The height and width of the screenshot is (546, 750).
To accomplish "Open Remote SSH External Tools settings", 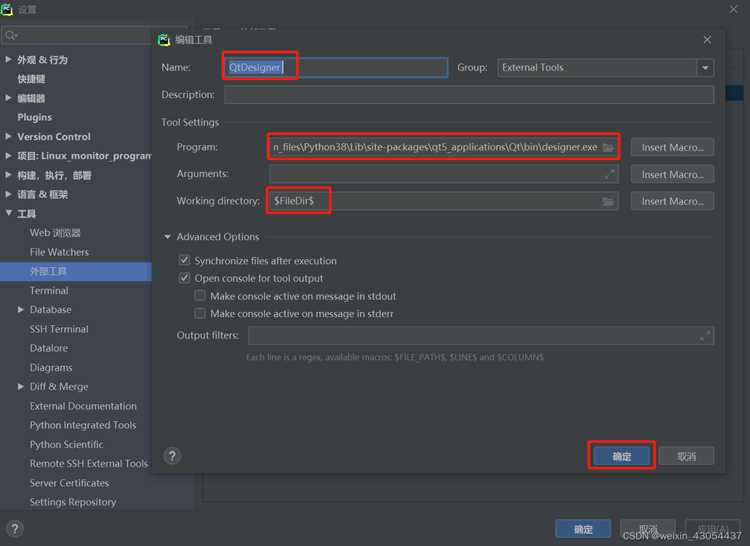I will click(x=89, y=464).
